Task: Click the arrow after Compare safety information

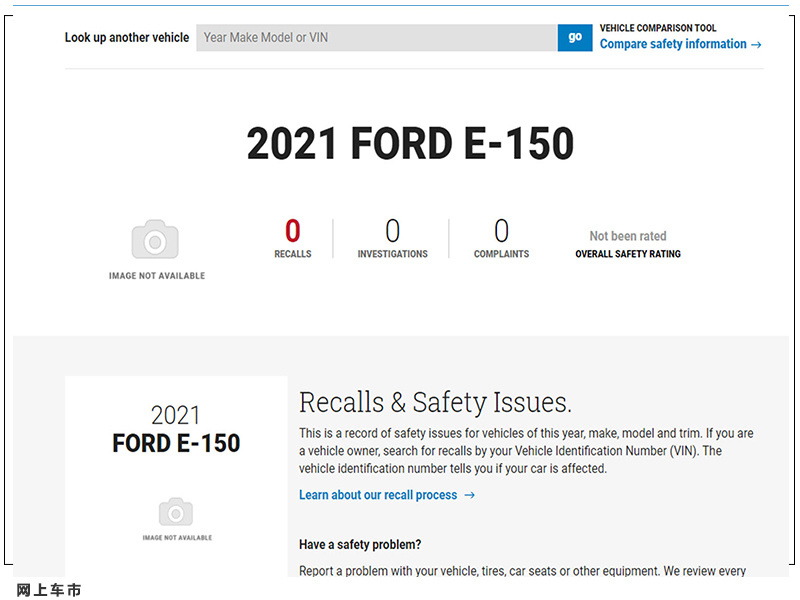Action: pyautogui.click(x=756, y=45)
